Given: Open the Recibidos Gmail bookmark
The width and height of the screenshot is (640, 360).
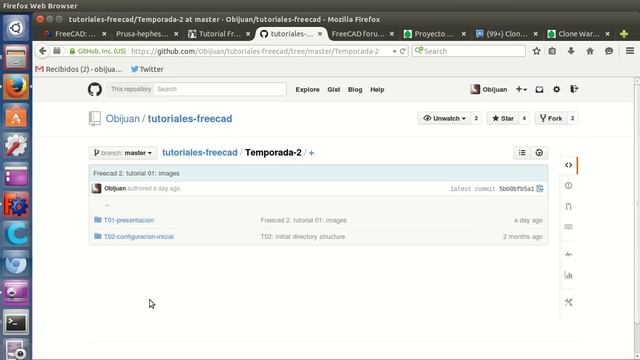Looking at the screenshot, I should pos(79,69).
